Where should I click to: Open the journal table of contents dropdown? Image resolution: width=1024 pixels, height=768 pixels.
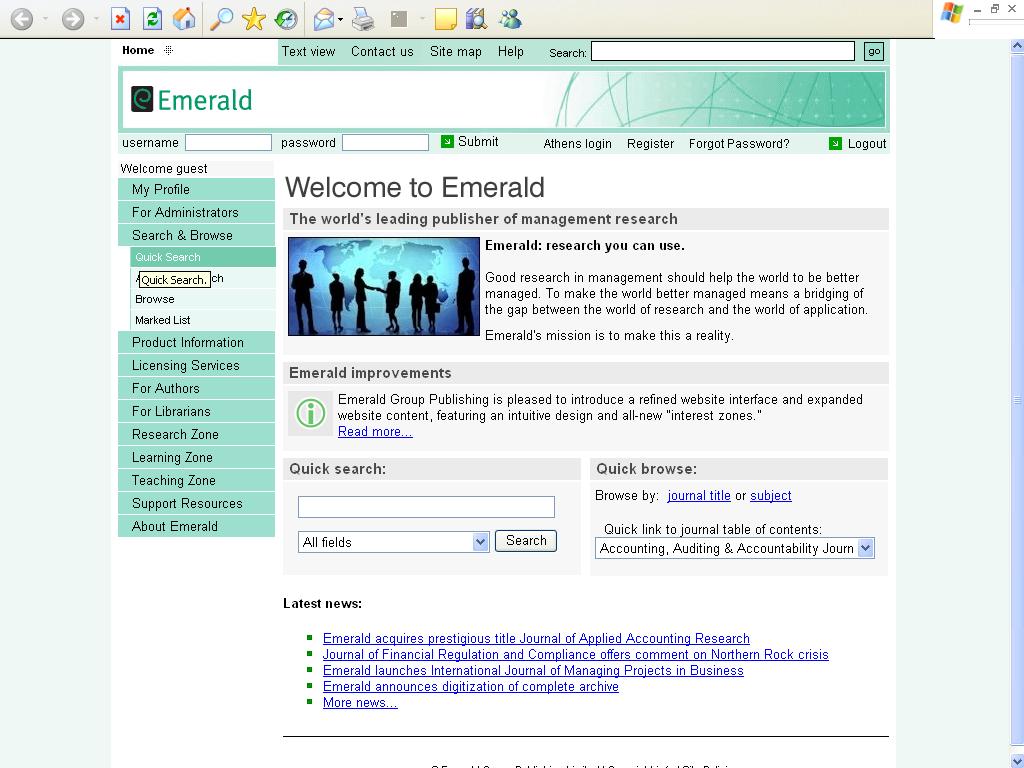click(735, 549)
